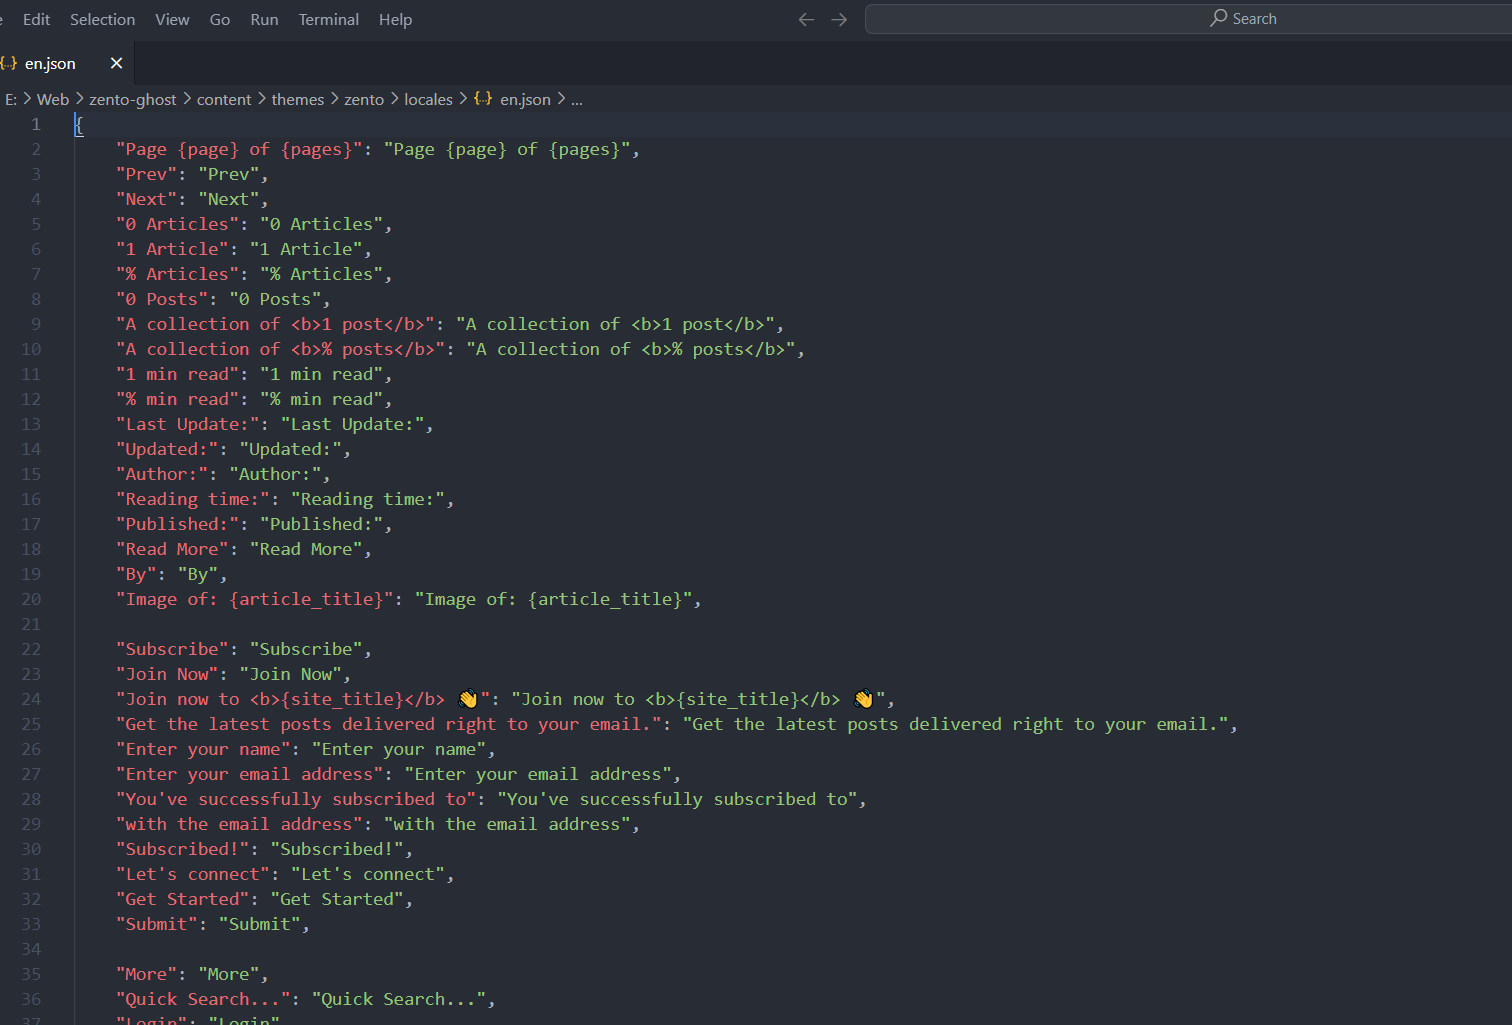Open the Terminal menu
Screen dimensions: 1512x1025
tap(328, 19)
